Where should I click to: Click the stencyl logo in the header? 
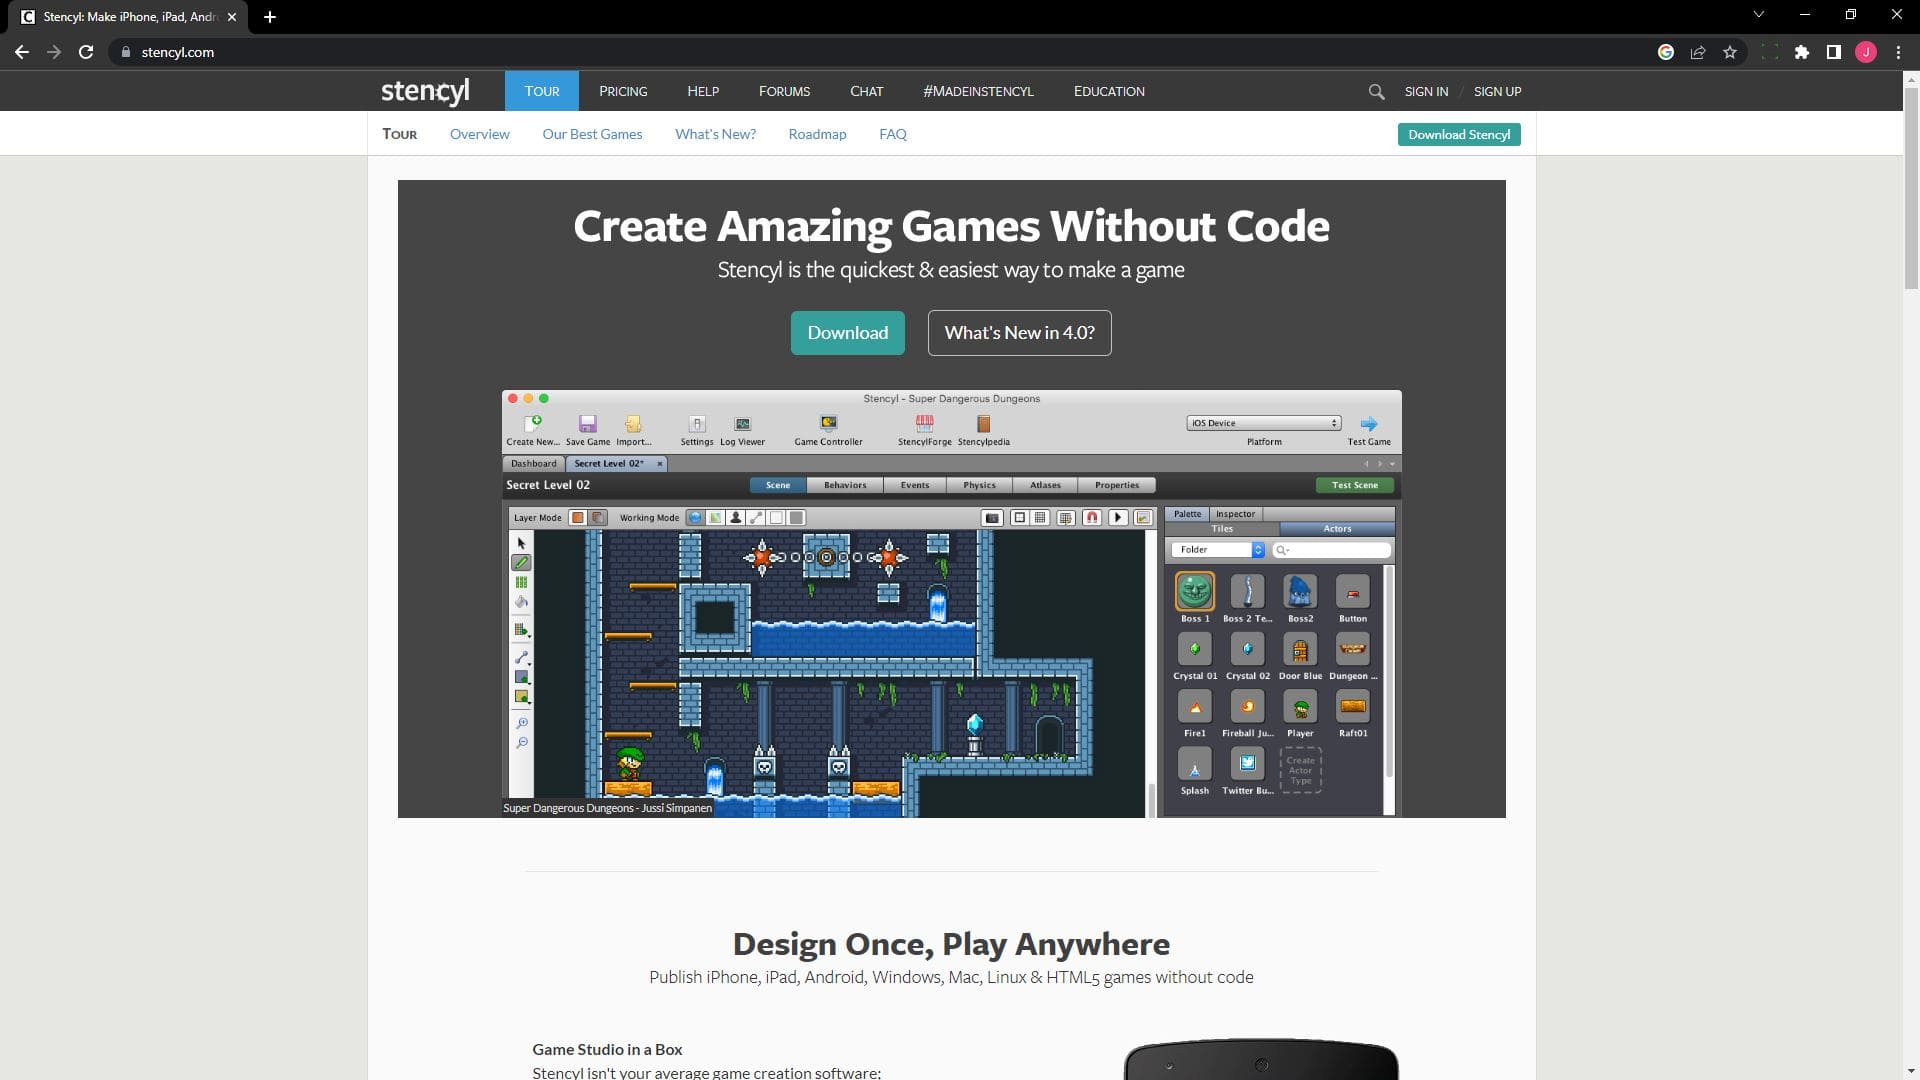[425, 91]
